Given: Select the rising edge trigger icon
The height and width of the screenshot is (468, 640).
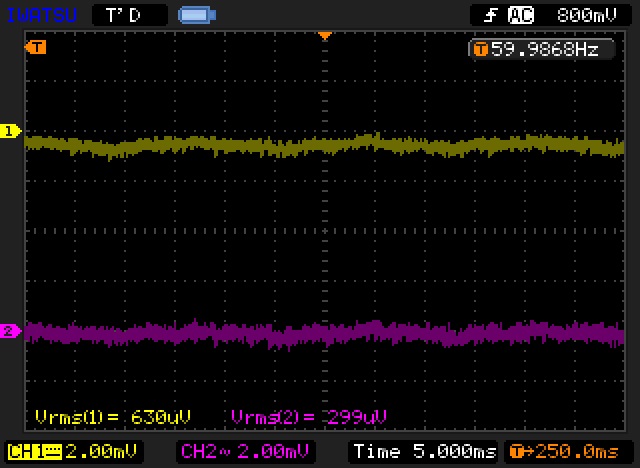Looking at the screenshot, I should point(490,15).
